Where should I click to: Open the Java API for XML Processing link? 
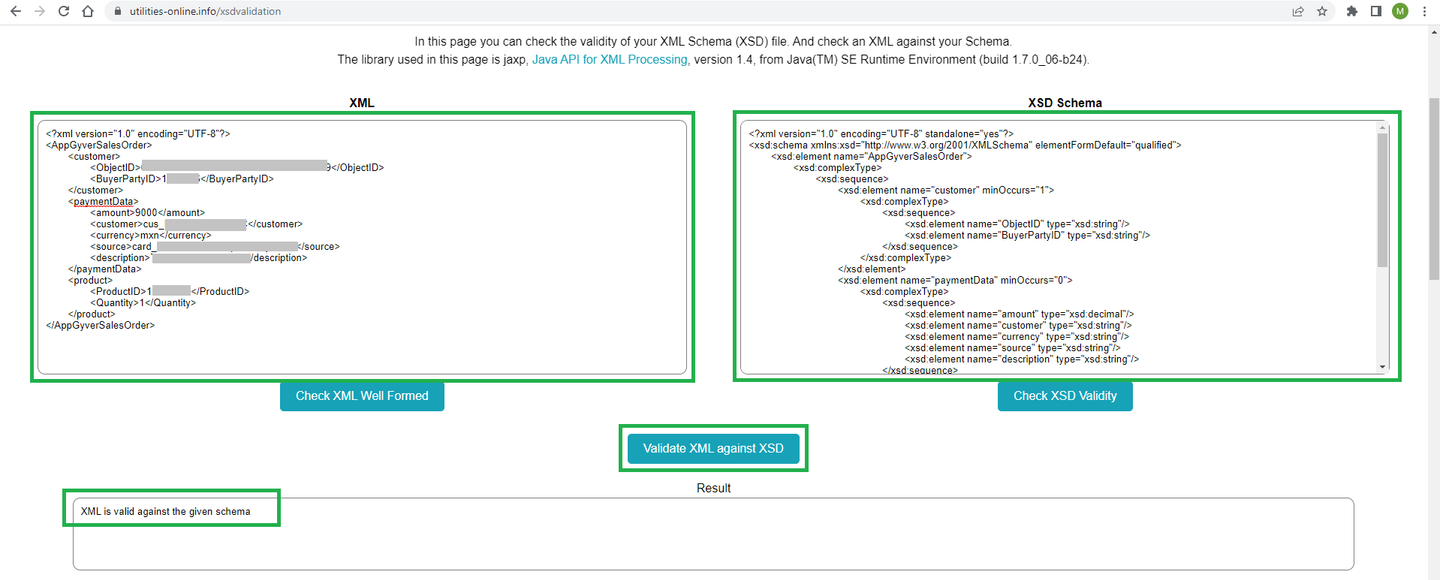pyautogui.click(x=610, y=60)
